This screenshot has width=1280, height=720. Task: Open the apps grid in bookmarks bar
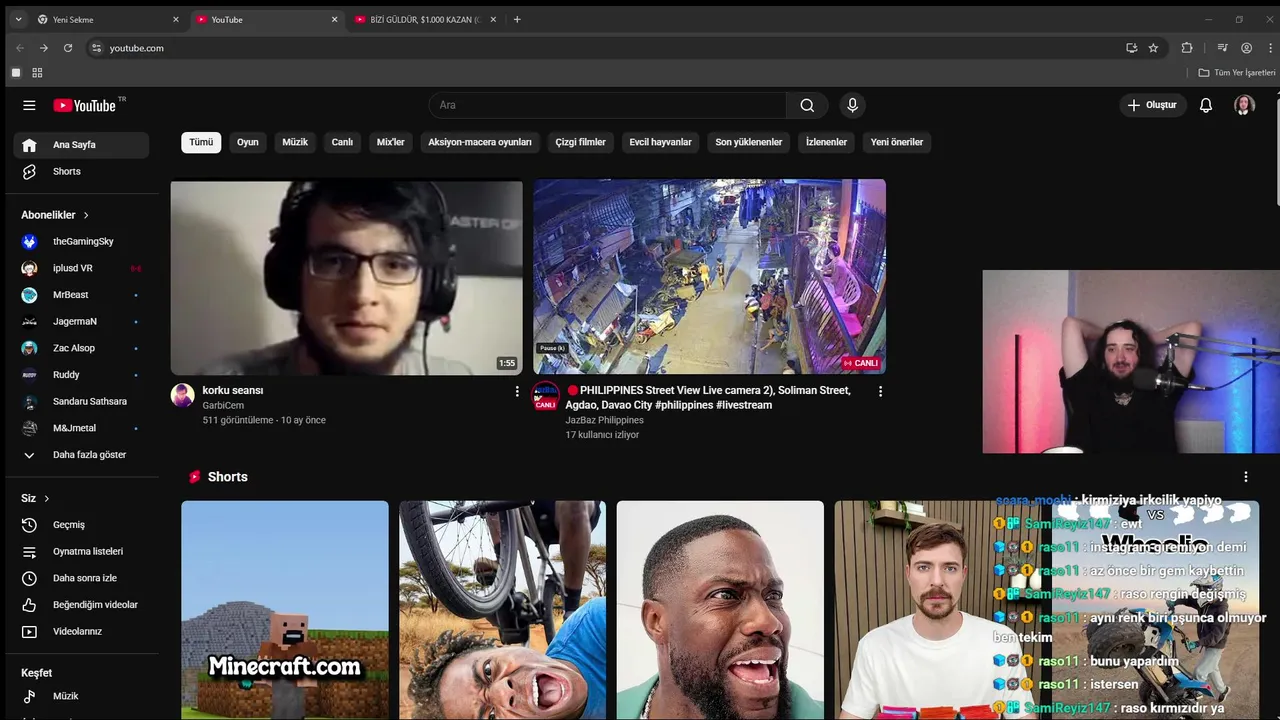(37, 73)
